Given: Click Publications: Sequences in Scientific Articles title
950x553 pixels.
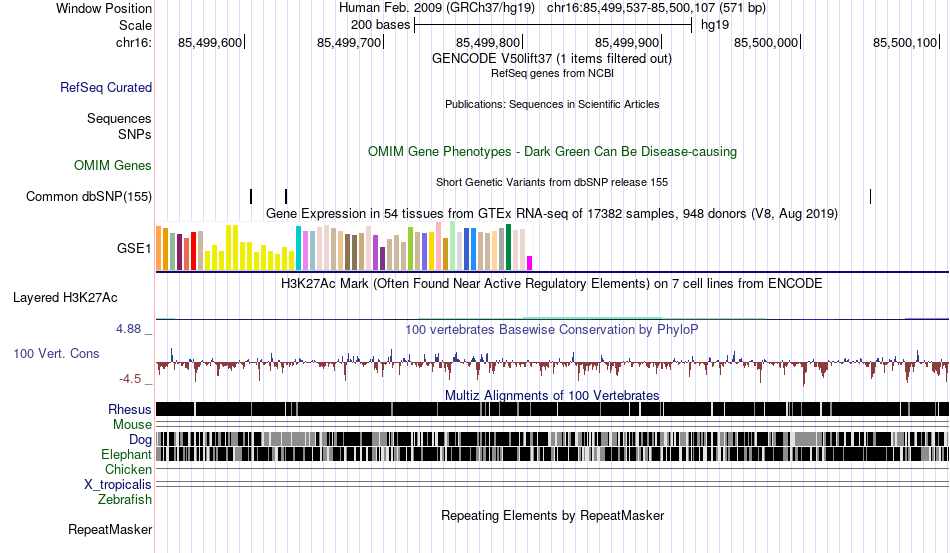Looking at the screenshot, I should (552, 104).
